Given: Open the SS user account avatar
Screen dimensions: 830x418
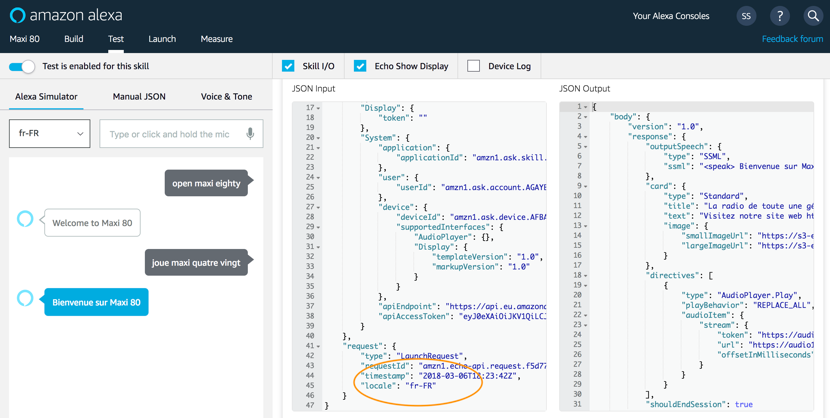Looking at the screenshot, I should (746, 16).
